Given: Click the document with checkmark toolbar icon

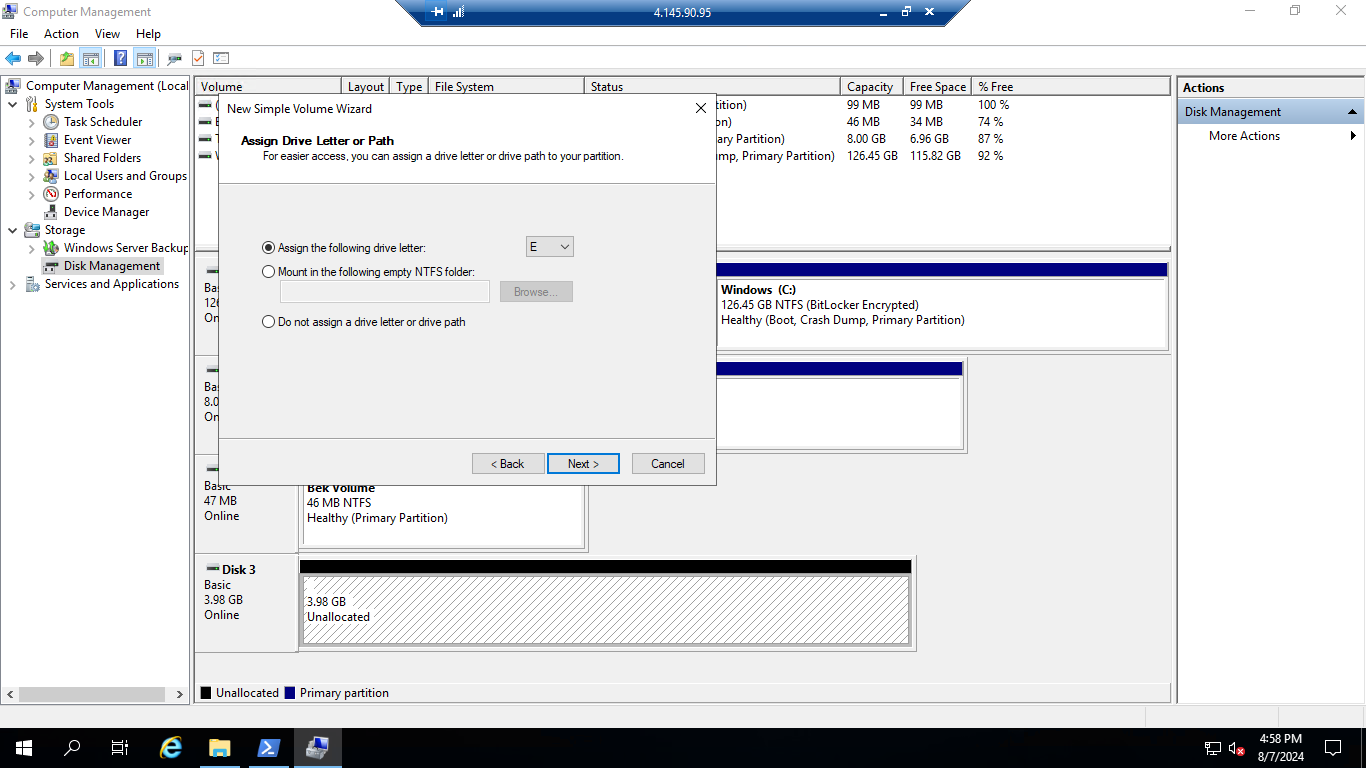Looking at the screenshot, I should coord(198,58).
